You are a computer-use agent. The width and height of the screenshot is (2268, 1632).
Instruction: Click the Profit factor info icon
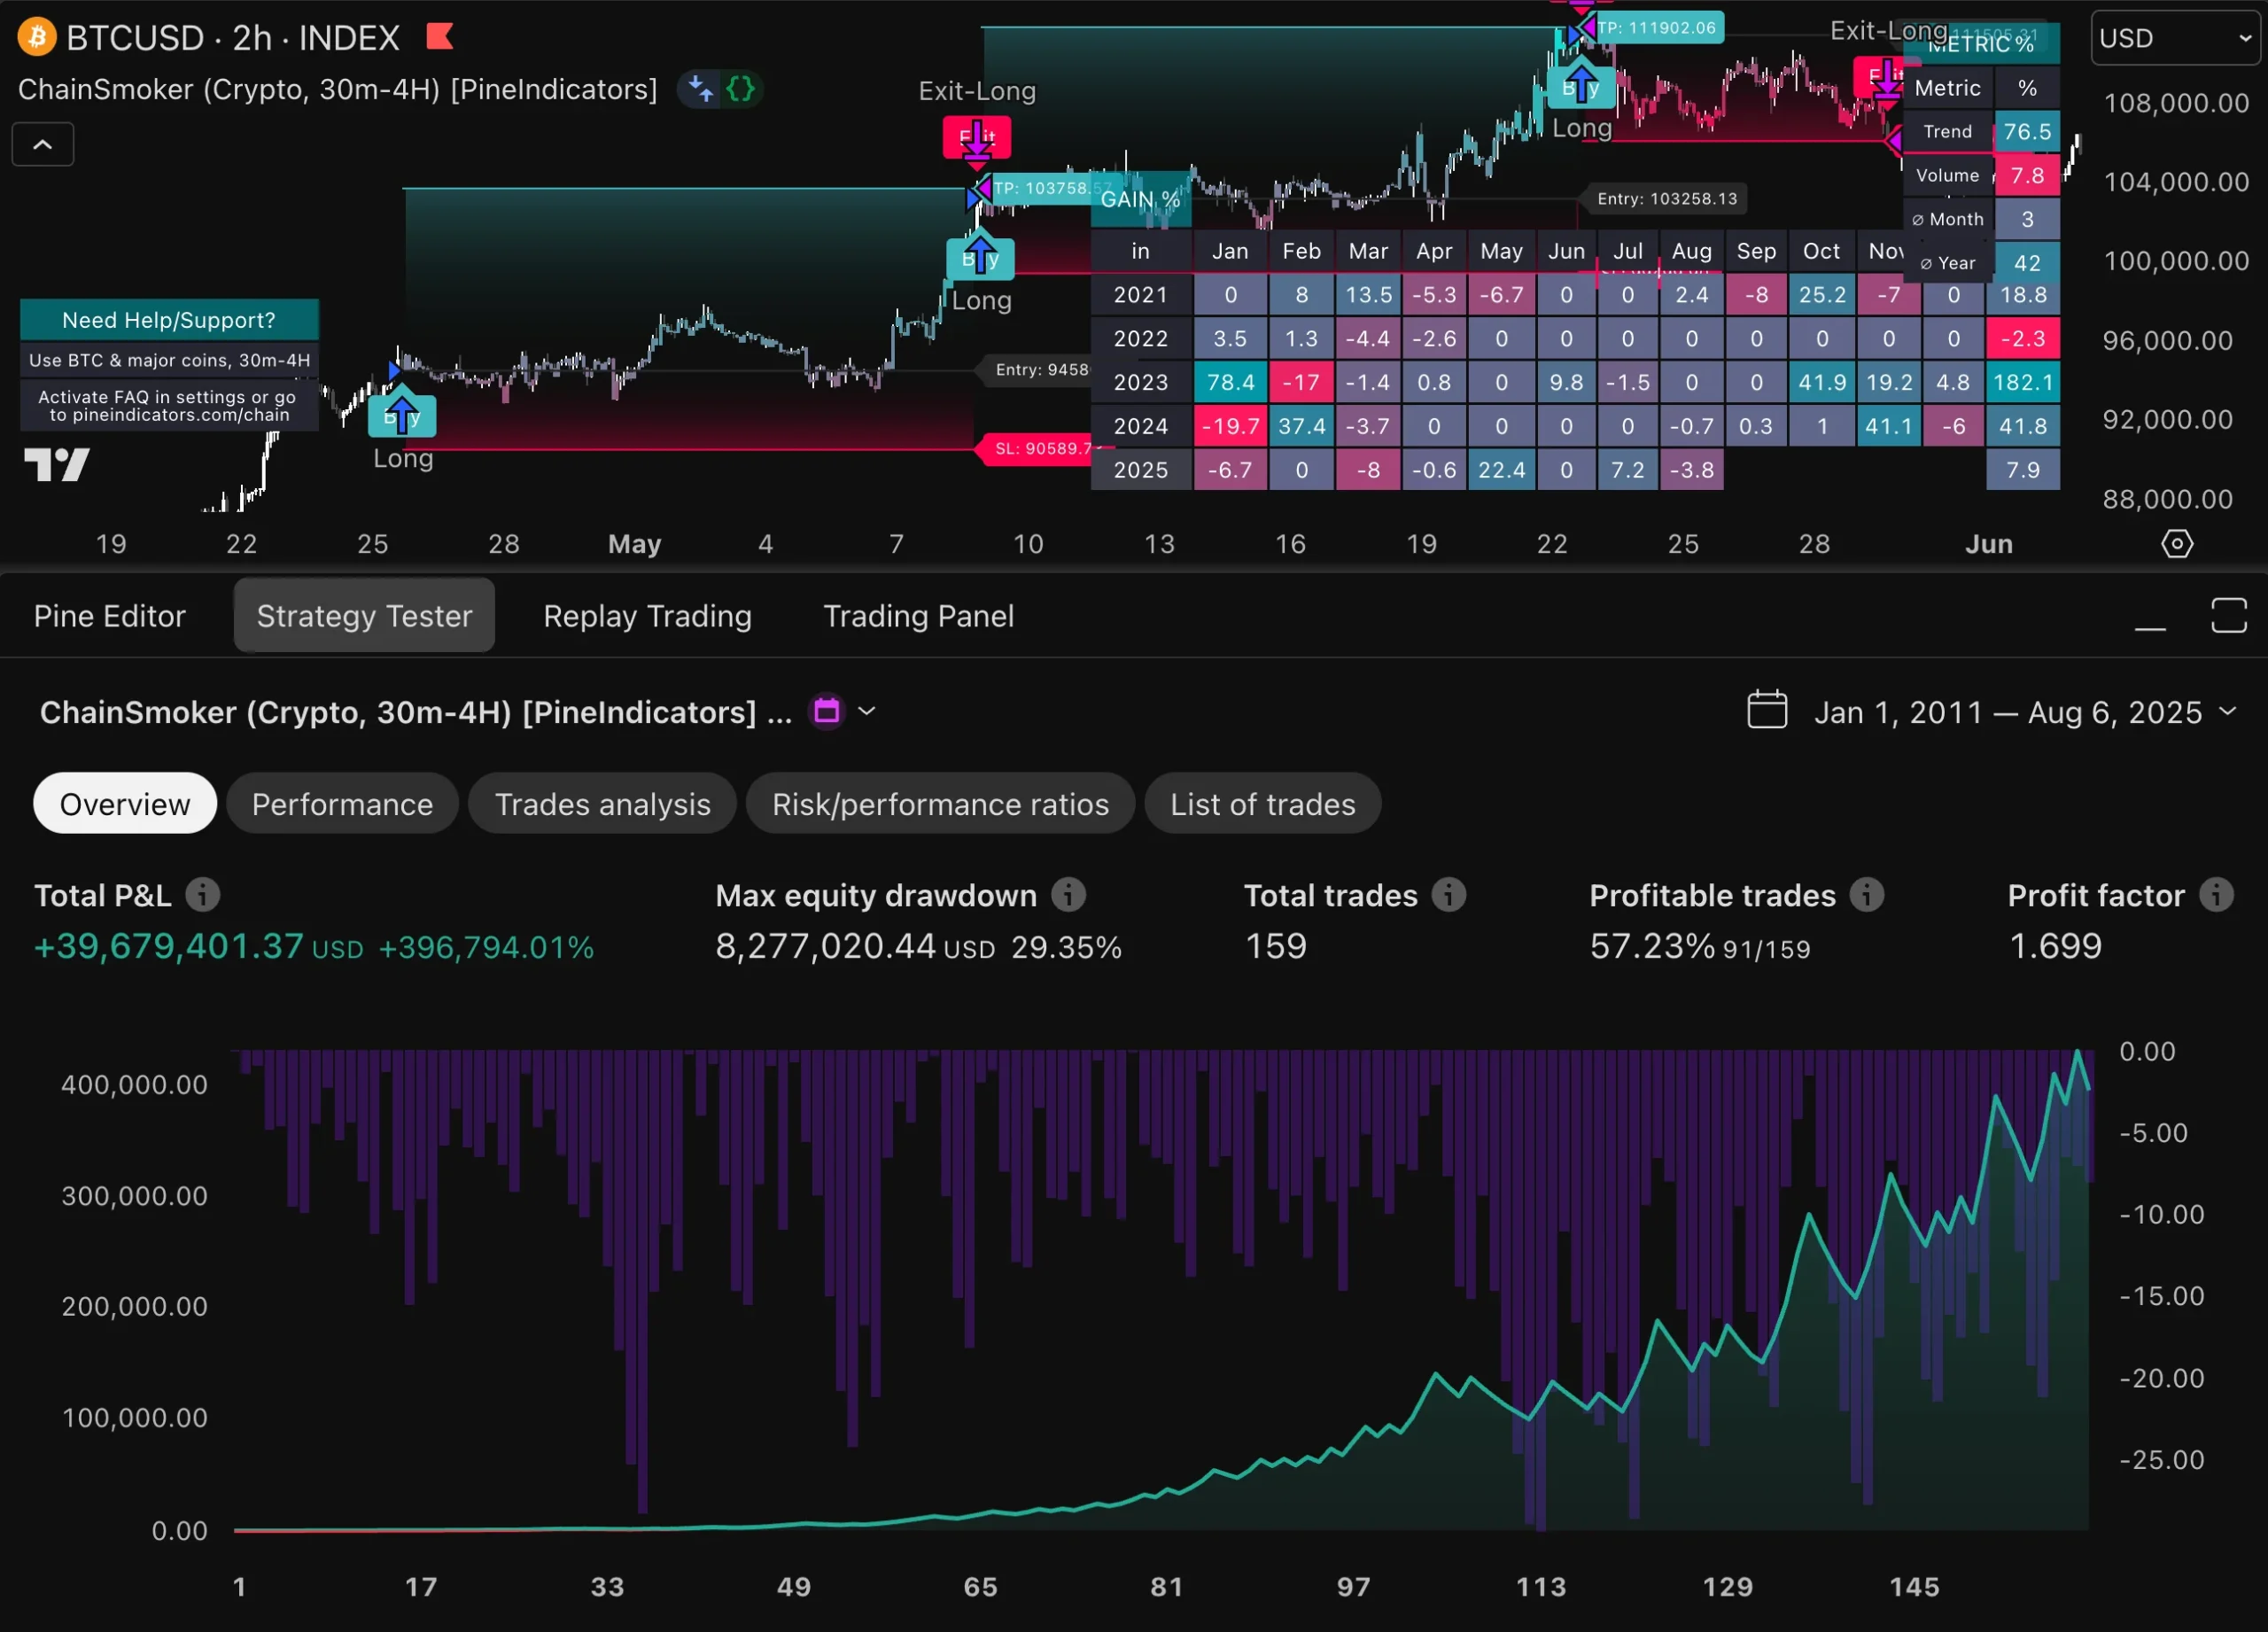(x=2217, y=895)
